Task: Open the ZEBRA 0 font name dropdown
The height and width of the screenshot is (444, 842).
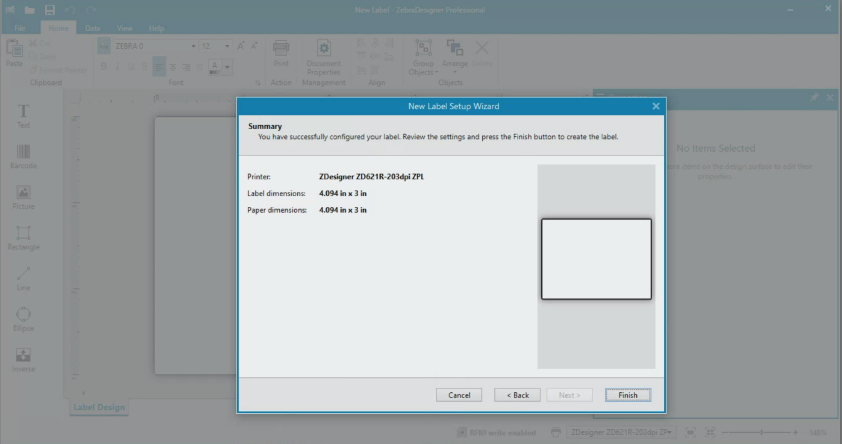Action: coord(193,46)
